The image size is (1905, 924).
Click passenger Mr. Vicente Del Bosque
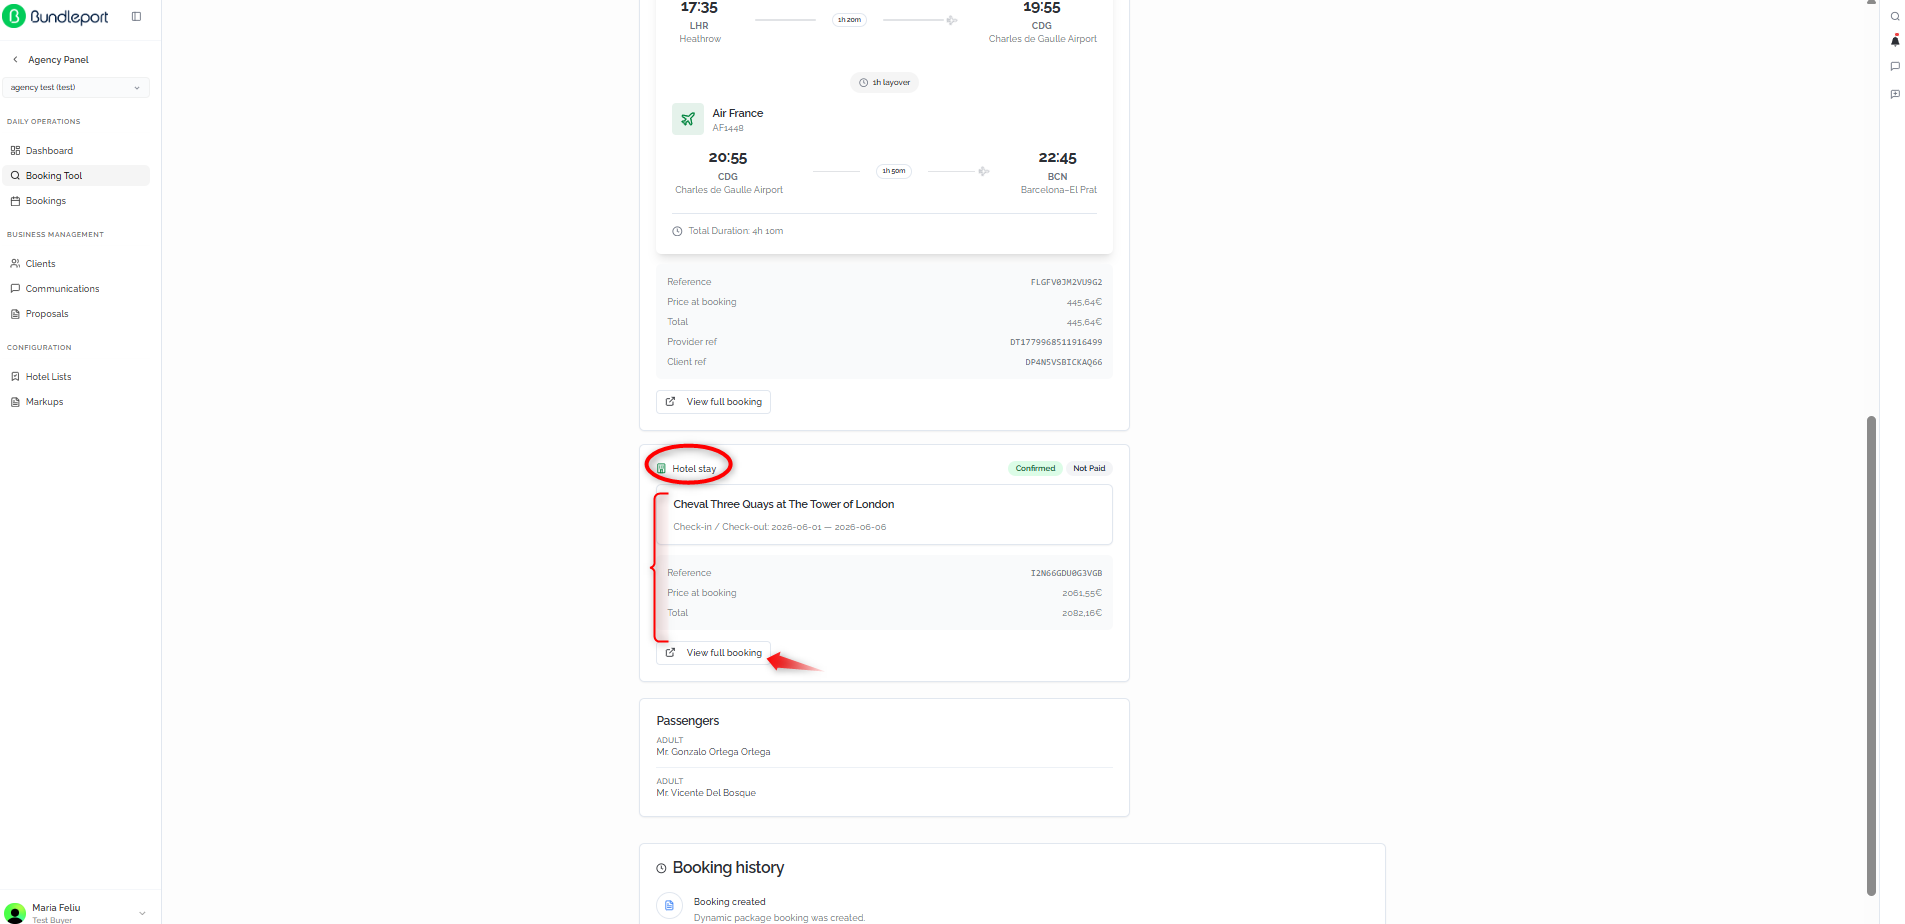click(x=706, y=793)
